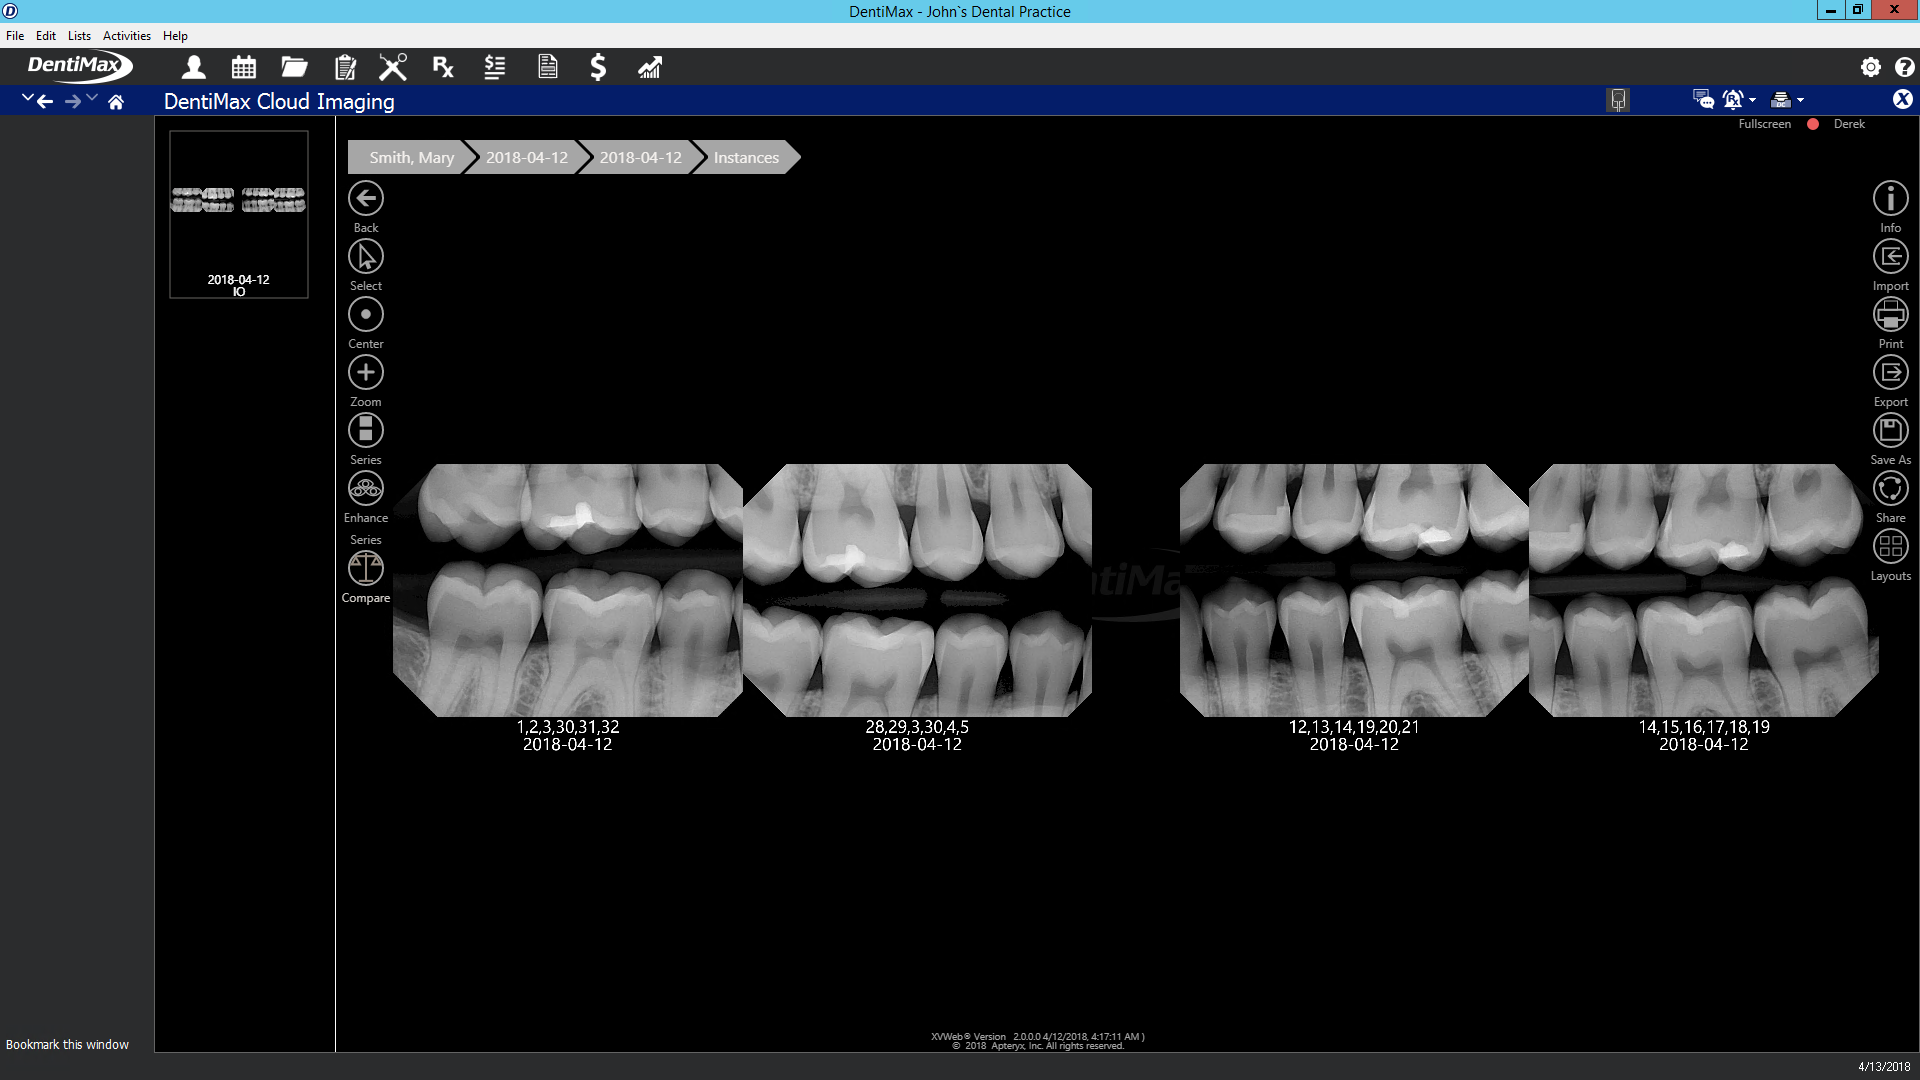This screenshot has width=1920, height=1080.
Task: Click the Bookmark this window link
Action: click(67, 1044)
